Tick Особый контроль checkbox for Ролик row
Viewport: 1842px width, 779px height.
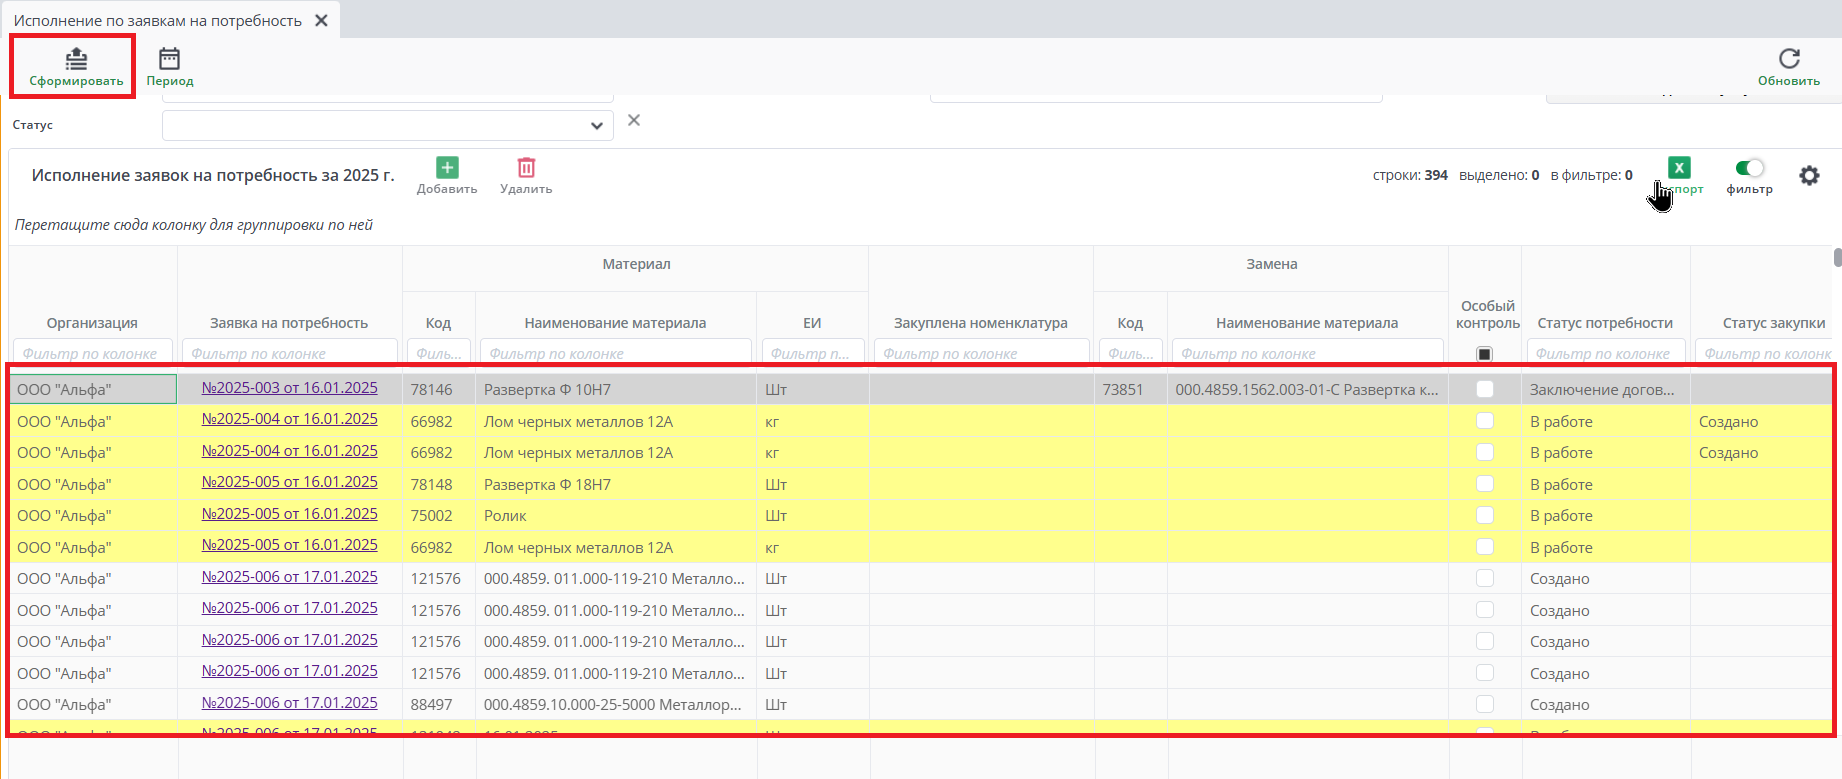[1484, 515]
